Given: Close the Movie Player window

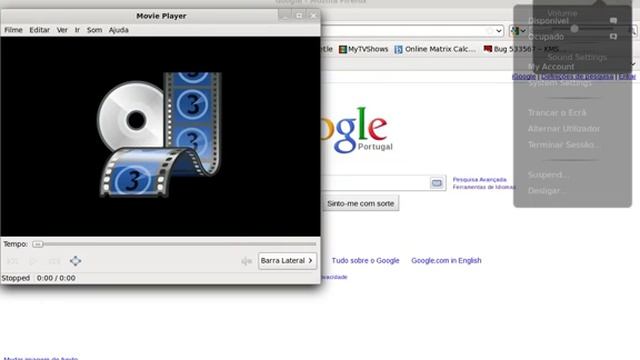Looking at the screenshot, I should tap(313, 16).
